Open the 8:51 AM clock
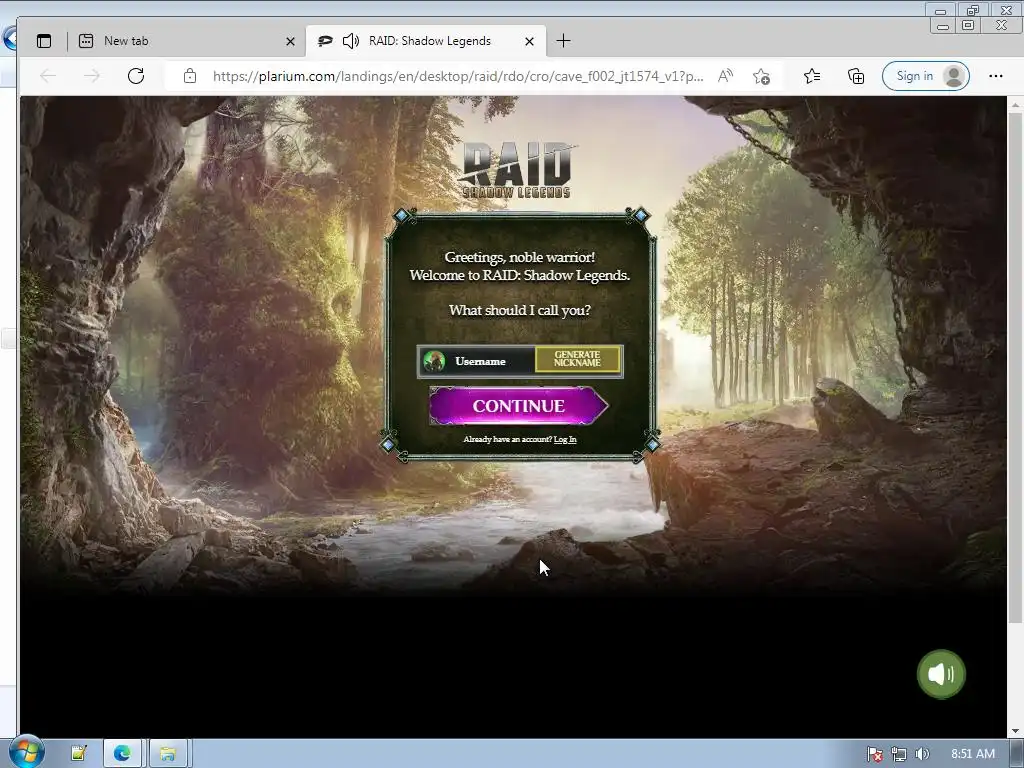The width and height of the screenshot is (1024, 768). 972,754
